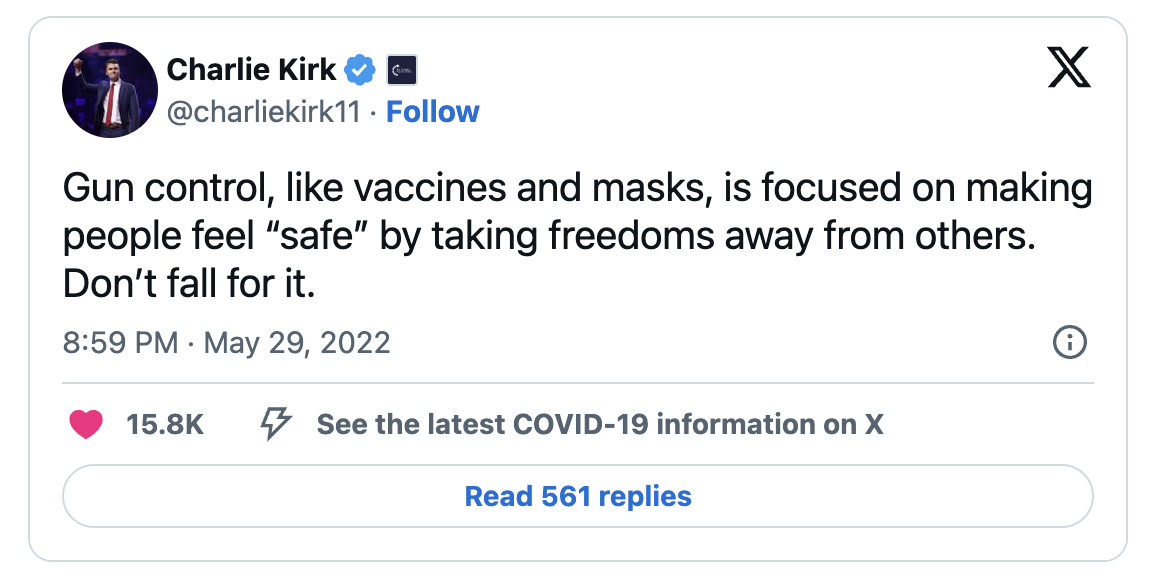Click the line Don't fall for it.
Viewport: 1154px width, 580px height.
189,284
